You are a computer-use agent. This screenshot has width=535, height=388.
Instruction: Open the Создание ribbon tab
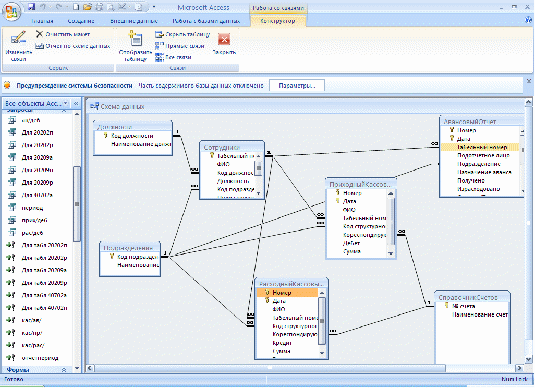pos(81,21)
